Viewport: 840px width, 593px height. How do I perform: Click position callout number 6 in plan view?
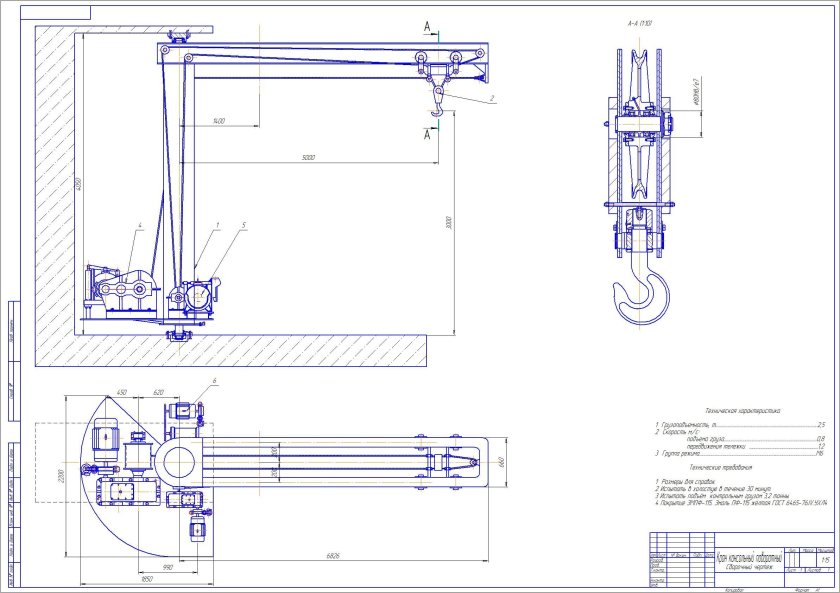coord(213,382)
